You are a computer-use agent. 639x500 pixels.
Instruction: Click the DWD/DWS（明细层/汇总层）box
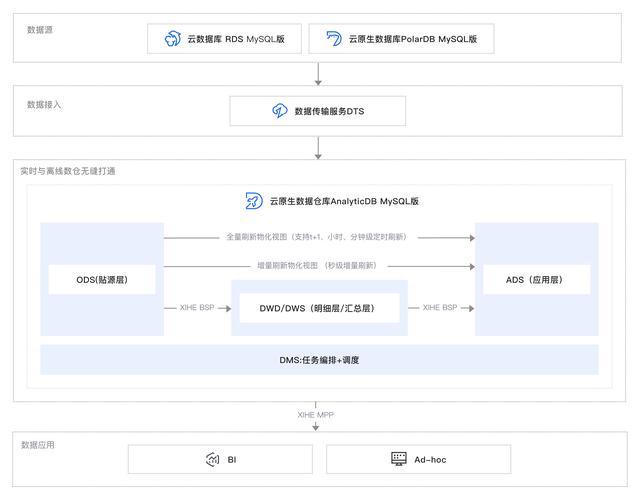pyautogui.click(x=320, y=308)
